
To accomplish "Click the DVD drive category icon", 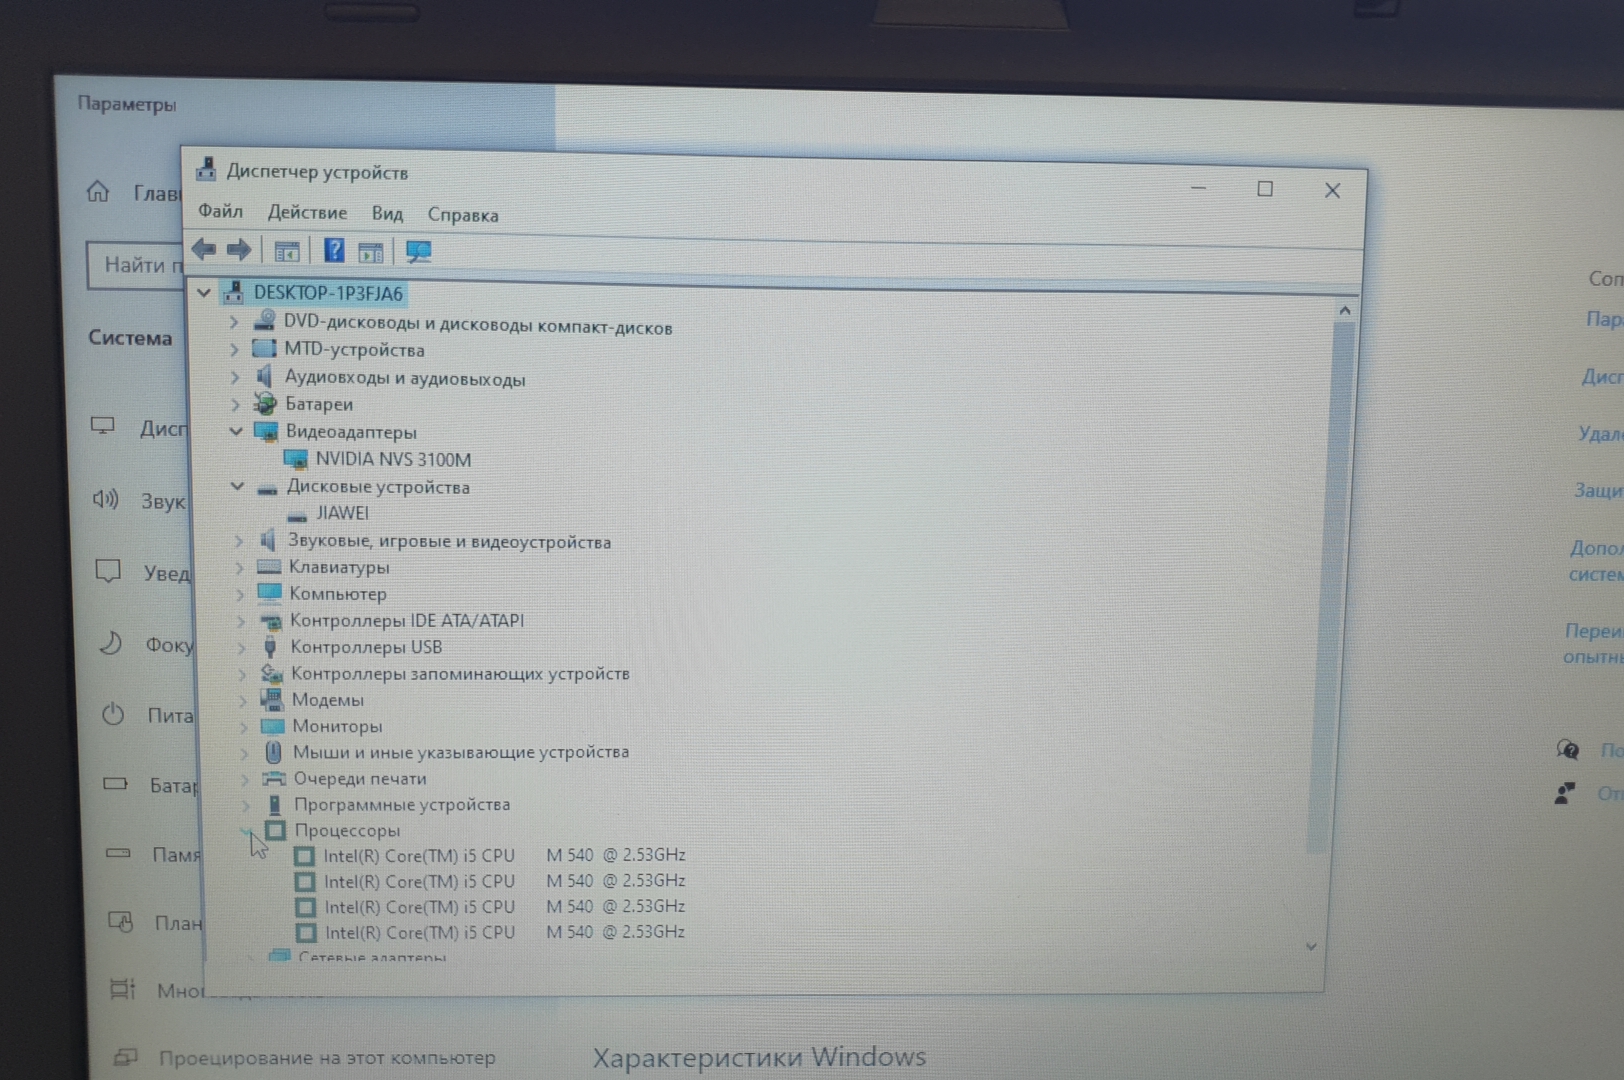I will (265, 320).
